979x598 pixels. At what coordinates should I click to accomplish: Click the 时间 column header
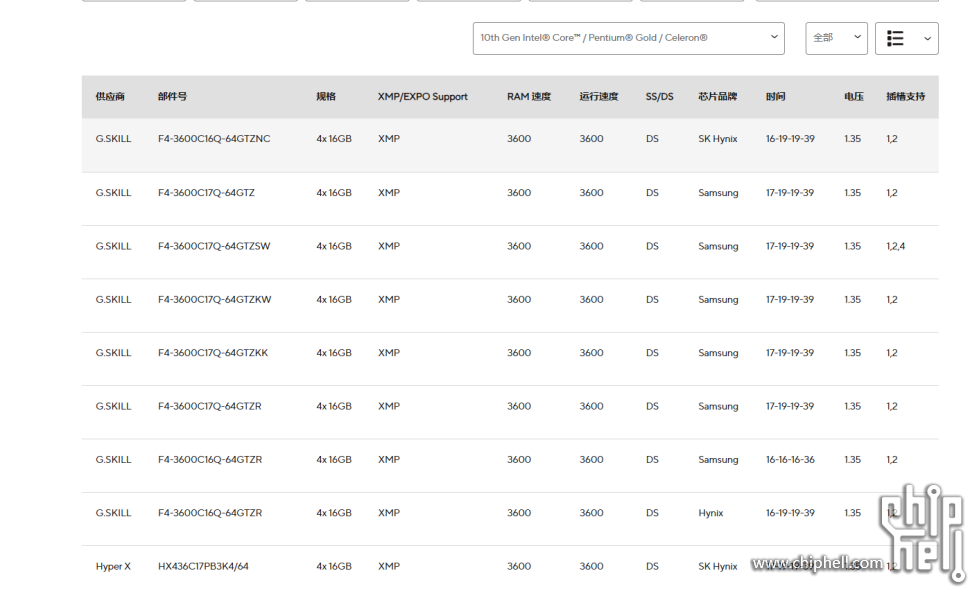775,97
